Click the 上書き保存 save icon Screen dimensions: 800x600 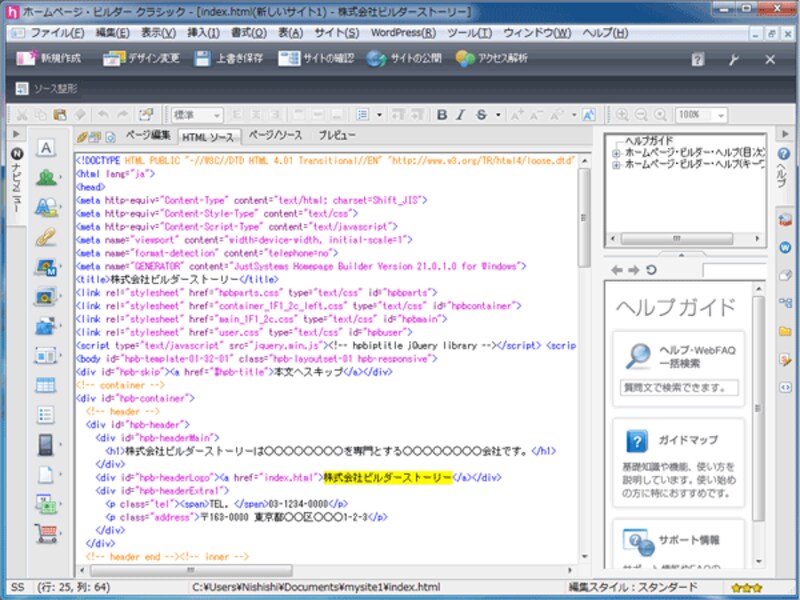click(x=228, y=59)
